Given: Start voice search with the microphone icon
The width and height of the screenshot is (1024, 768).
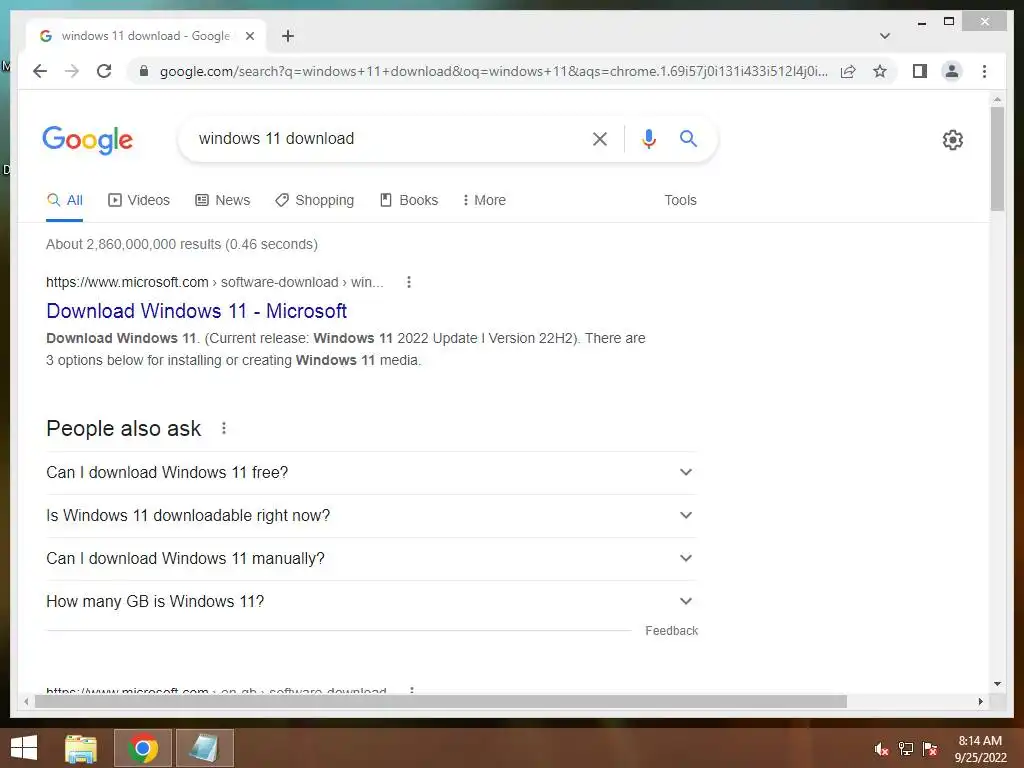Looking at the screenshot, I should pos(648,138).
